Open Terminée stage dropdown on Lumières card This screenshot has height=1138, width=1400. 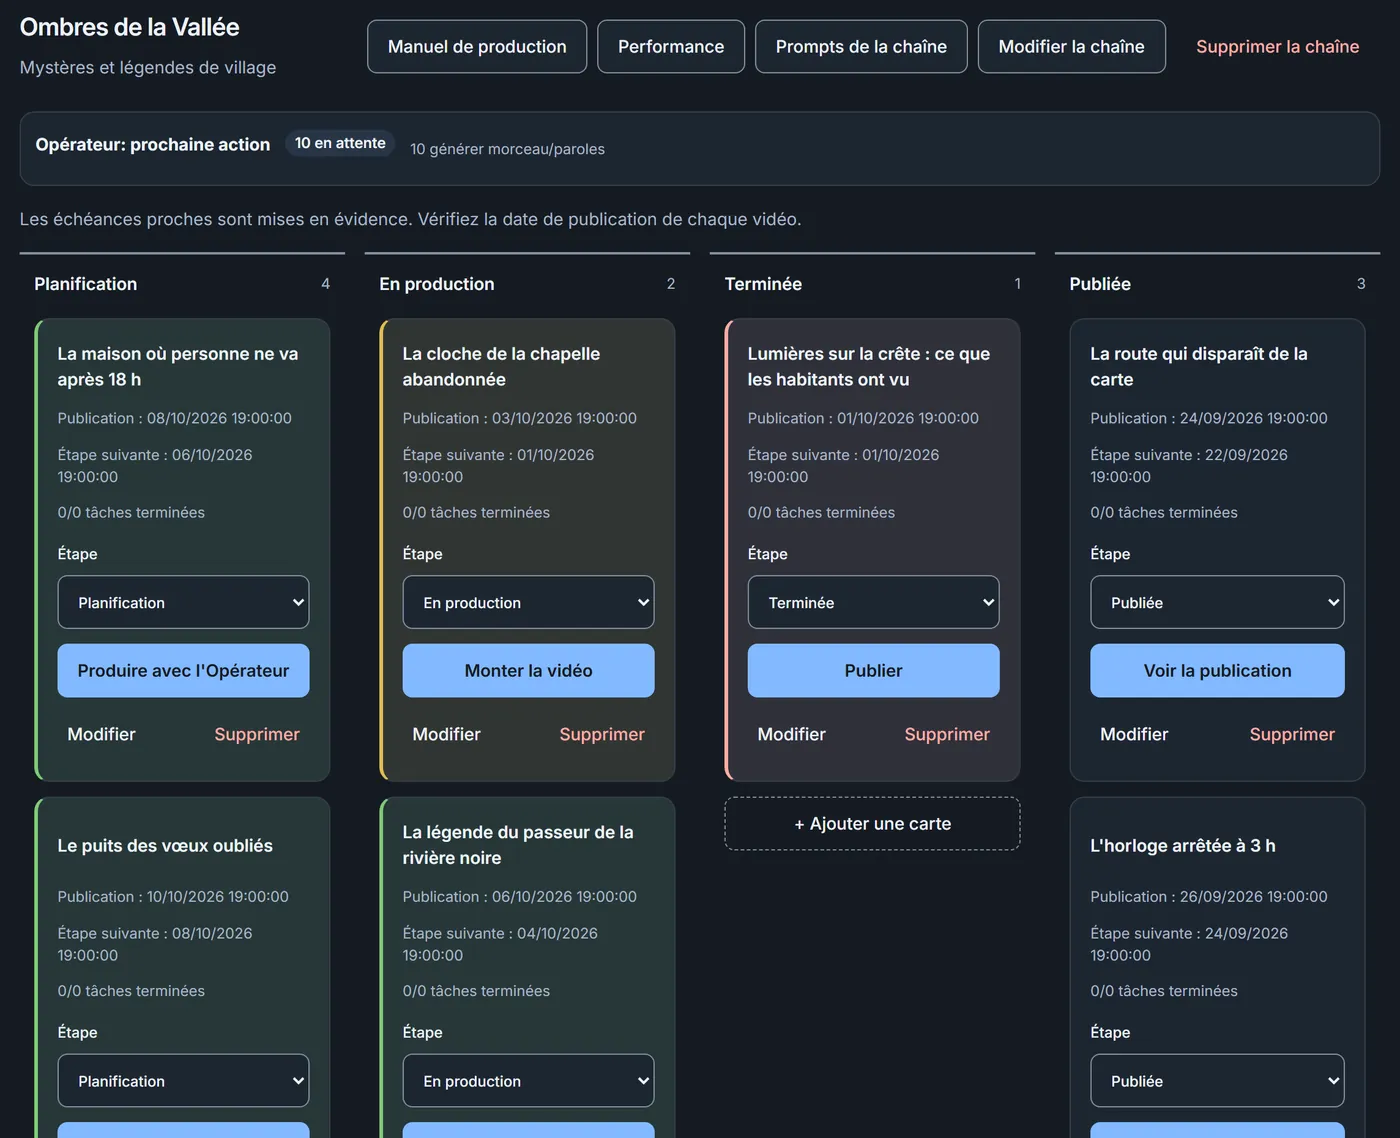click(873, 602)
